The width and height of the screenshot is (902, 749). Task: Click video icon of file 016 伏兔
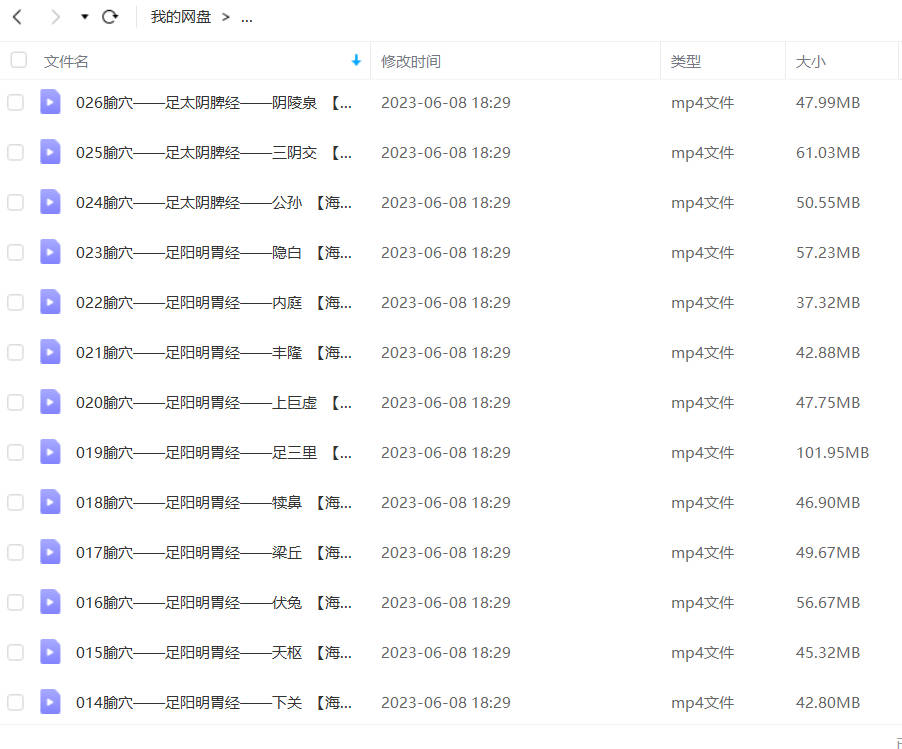(50, 602)
